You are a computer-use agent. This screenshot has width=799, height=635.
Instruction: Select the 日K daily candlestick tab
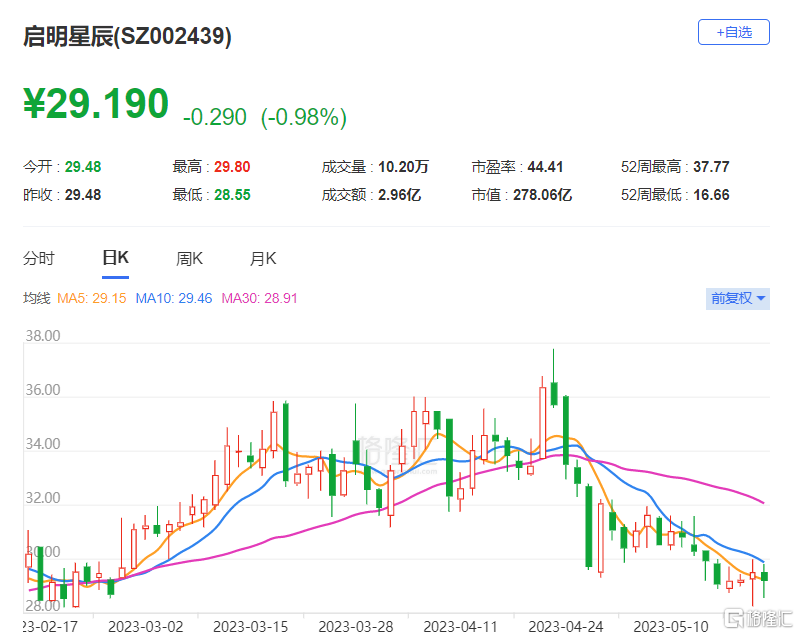115,258
